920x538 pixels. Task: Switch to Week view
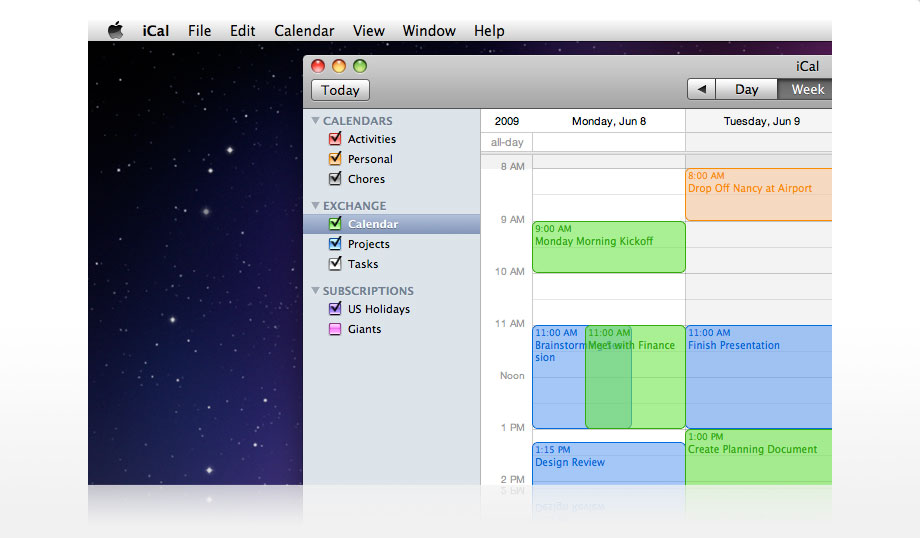click(x=807, y=89)
